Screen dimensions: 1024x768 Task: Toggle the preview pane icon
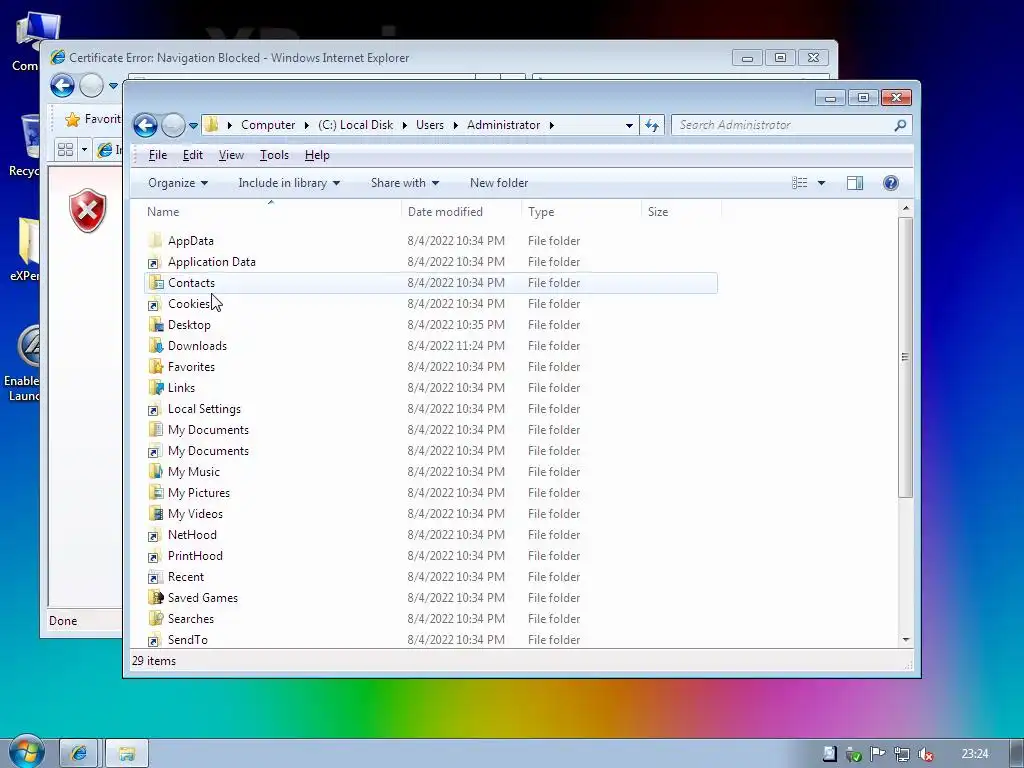click(855, 183)
